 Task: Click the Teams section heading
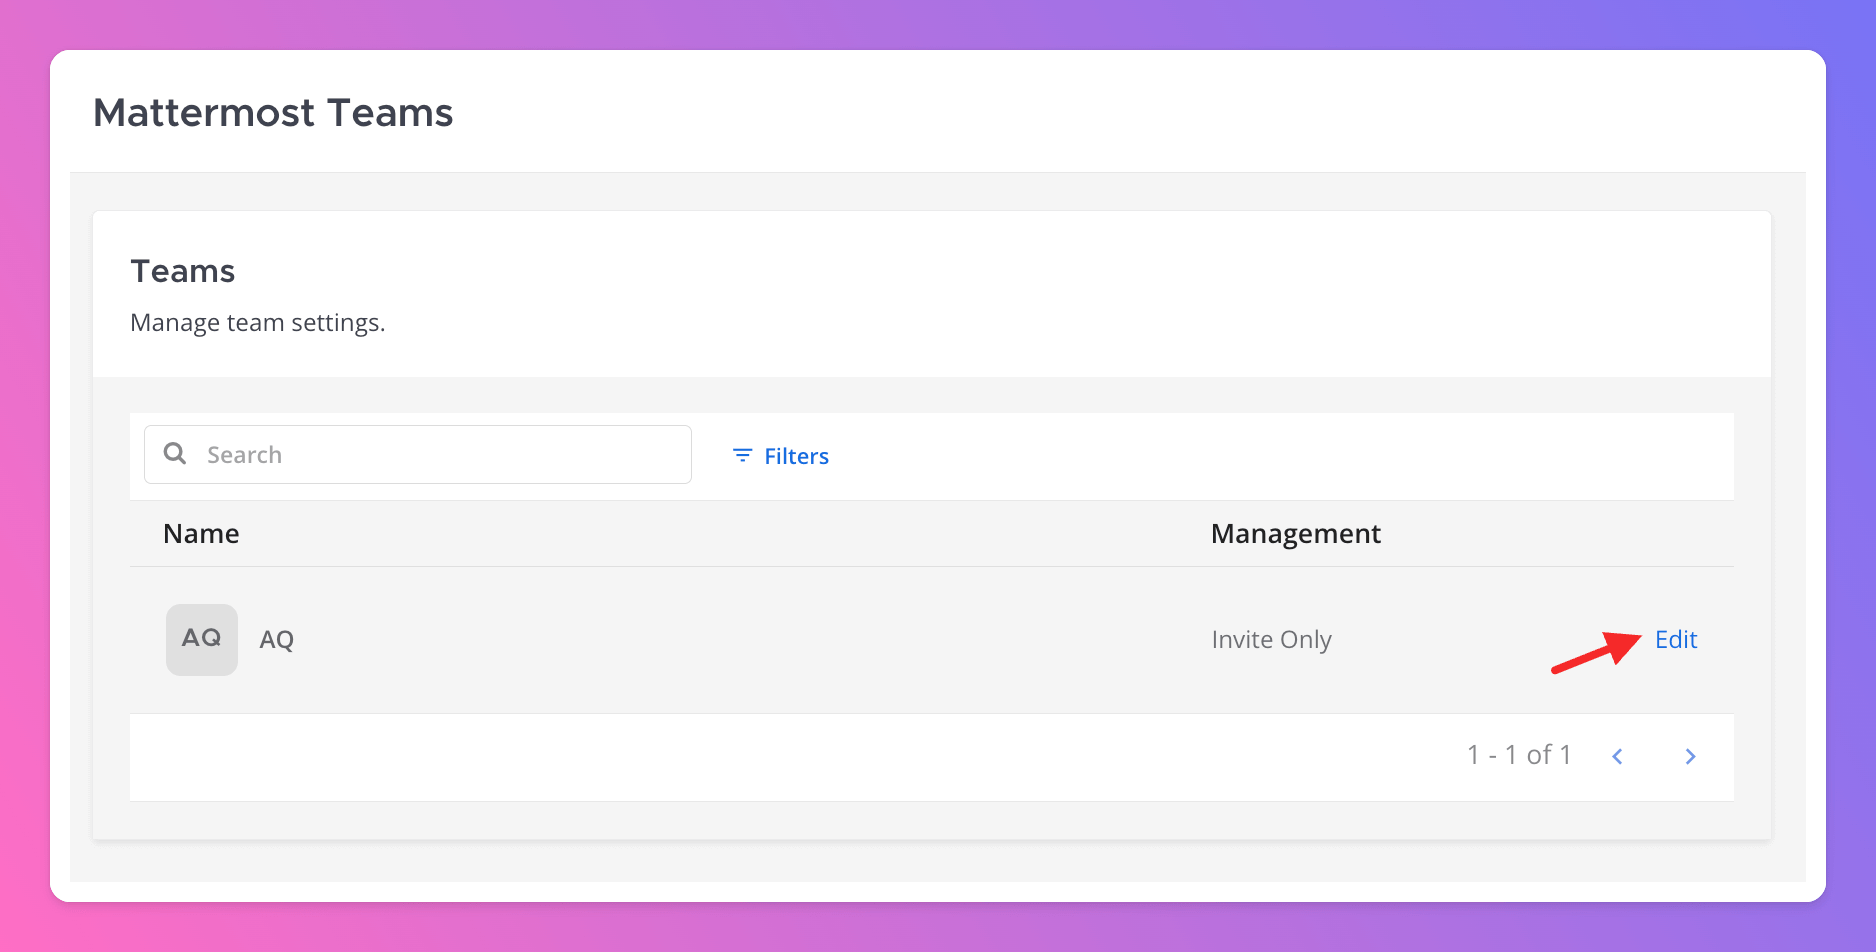[x=183, y=271]
